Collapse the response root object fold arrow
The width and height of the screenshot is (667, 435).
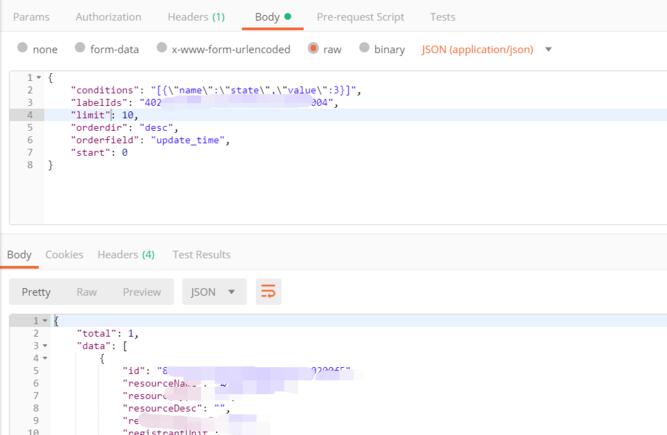tap(45, 321)
